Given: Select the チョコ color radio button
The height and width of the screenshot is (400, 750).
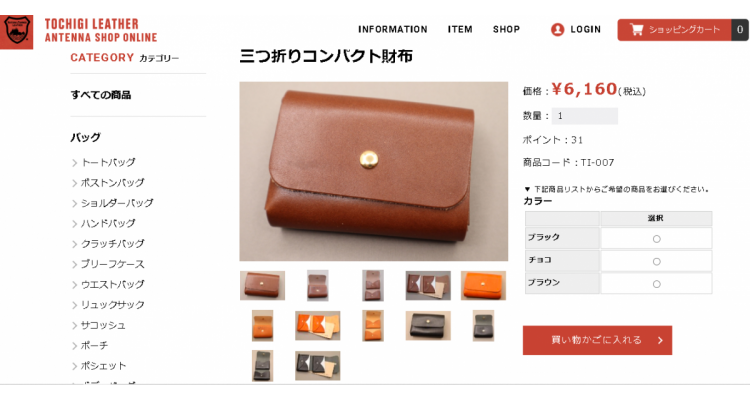Looking at the screenshot, I should 656,261.
